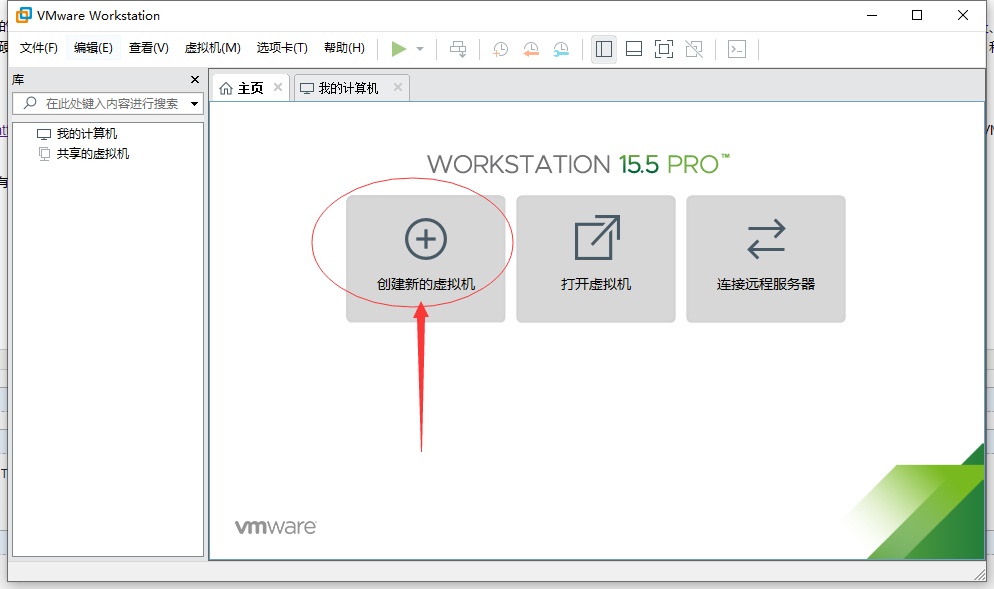Click the search magnifier icon in library
The width and height of the screenshot is (994, 589).
[30, 103]
